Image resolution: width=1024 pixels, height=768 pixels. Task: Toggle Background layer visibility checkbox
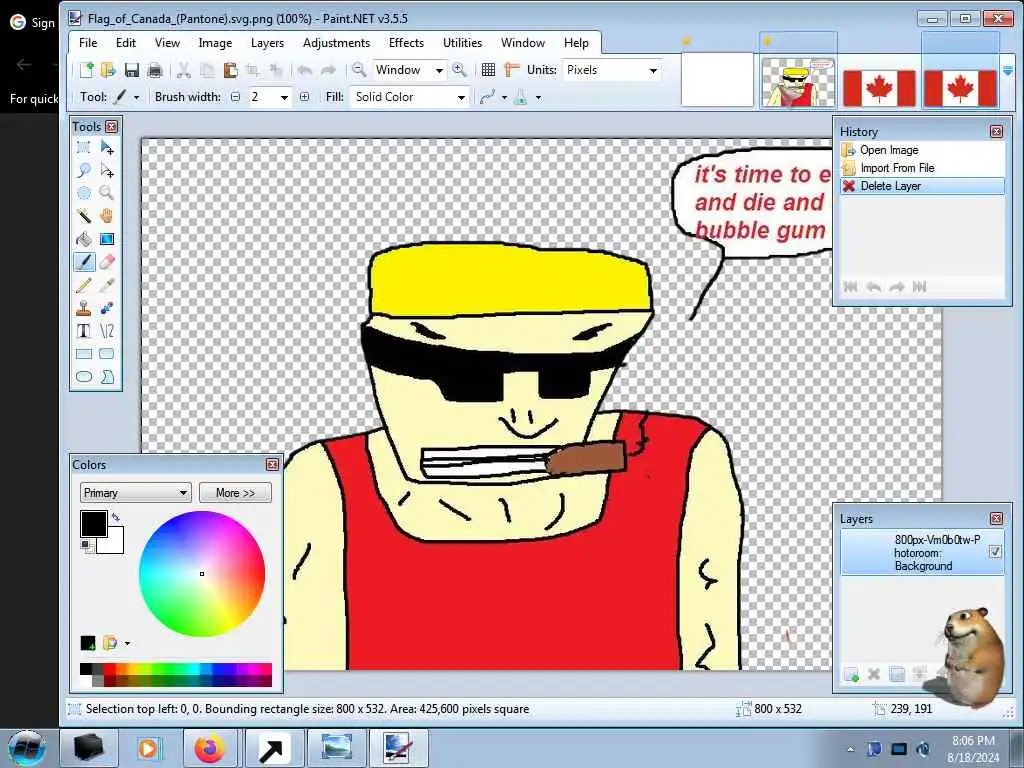[995, 552]
